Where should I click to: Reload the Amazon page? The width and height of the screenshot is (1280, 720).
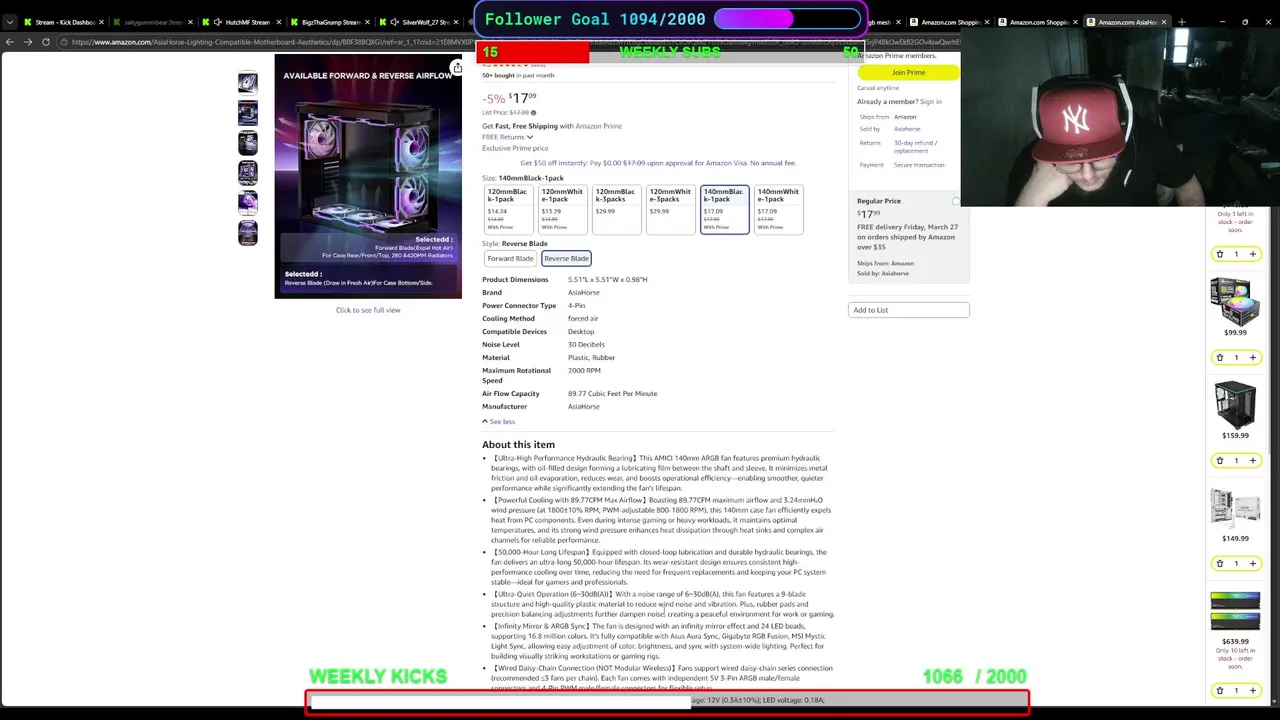point(46,42)
